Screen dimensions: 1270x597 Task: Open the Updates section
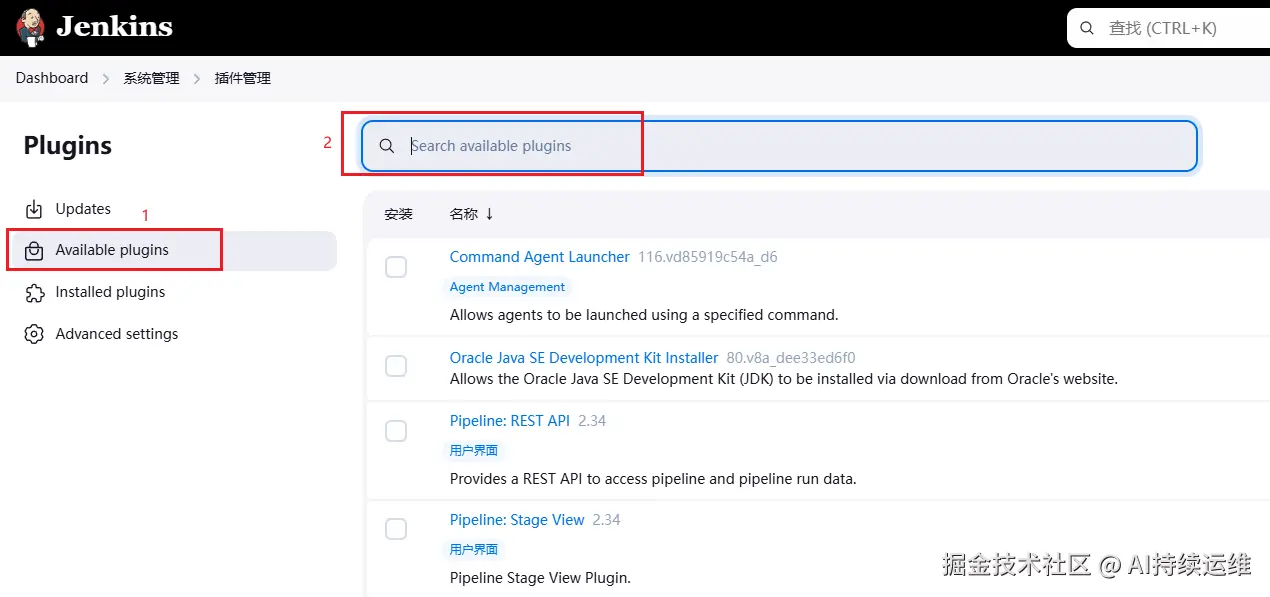tap(84, 208)
